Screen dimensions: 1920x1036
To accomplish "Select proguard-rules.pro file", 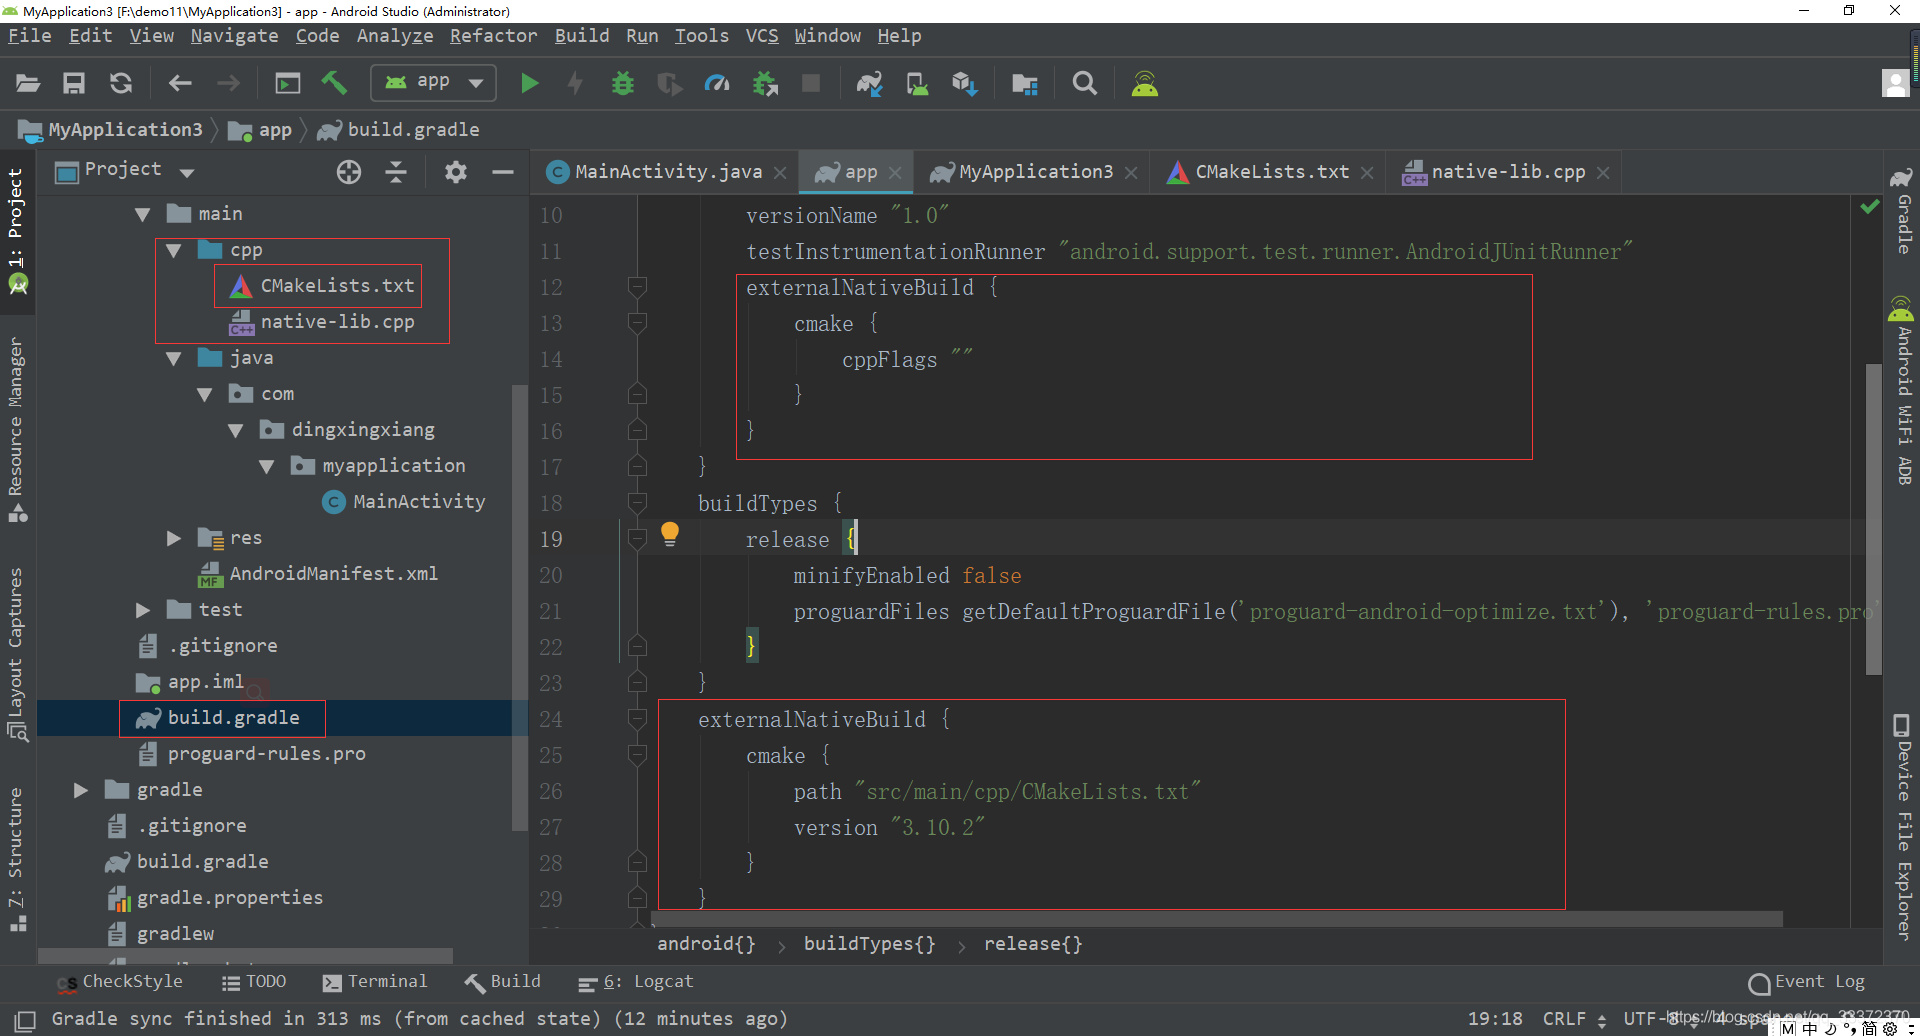I will point(266,754).
